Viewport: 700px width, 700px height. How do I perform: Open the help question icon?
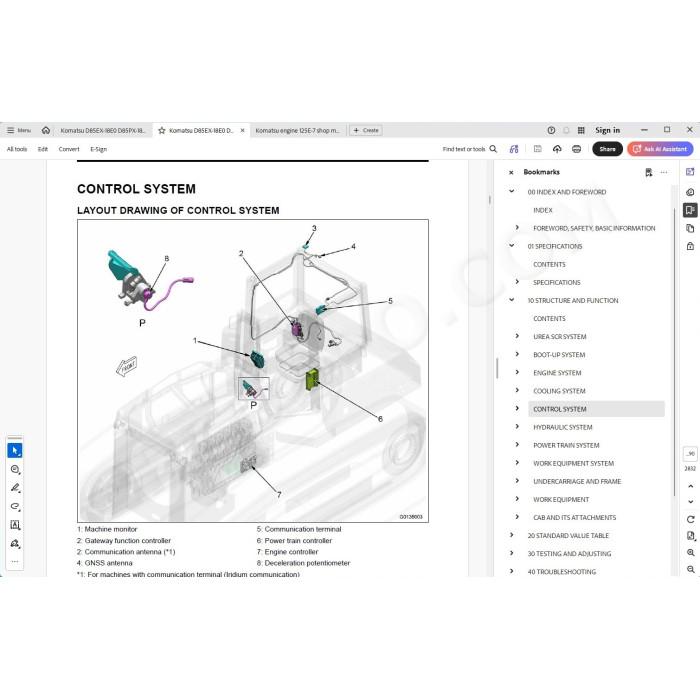pos(551,130)
